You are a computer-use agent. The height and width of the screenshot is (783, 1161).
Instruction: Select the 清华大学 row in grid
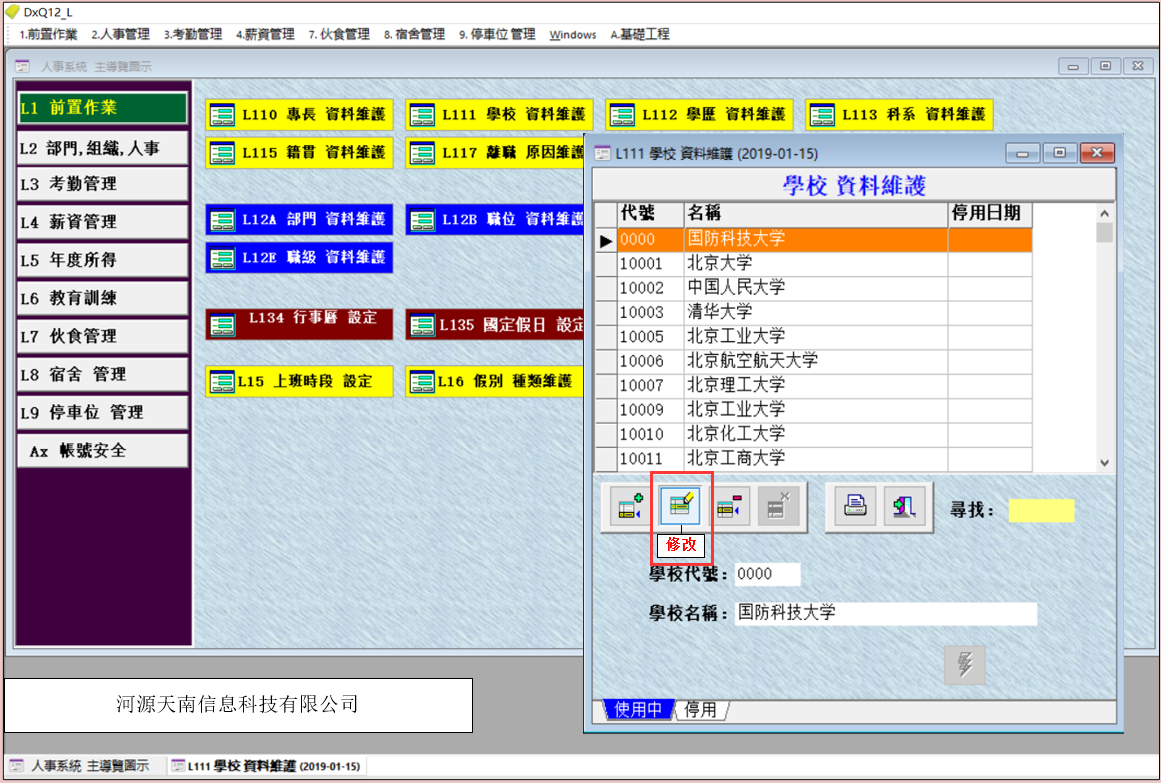815,312
